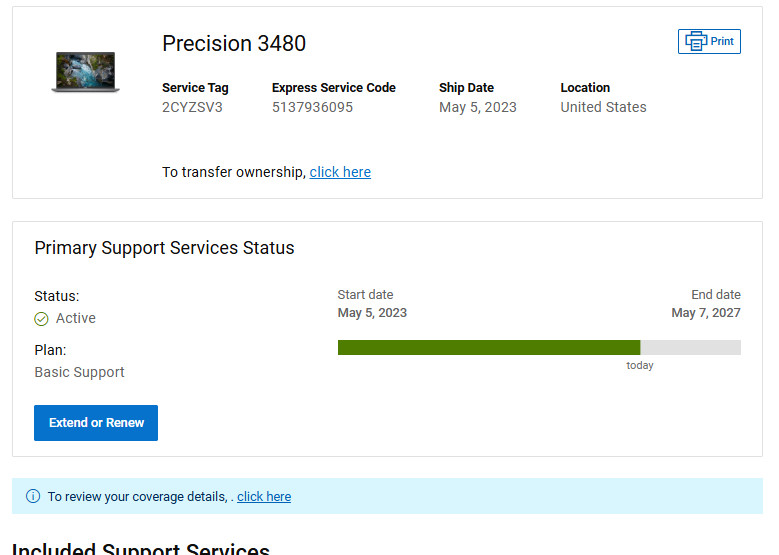Click the green warranty progress bar
The width and height of the screenshot is (779, 555).
click(x=489, y=347)
